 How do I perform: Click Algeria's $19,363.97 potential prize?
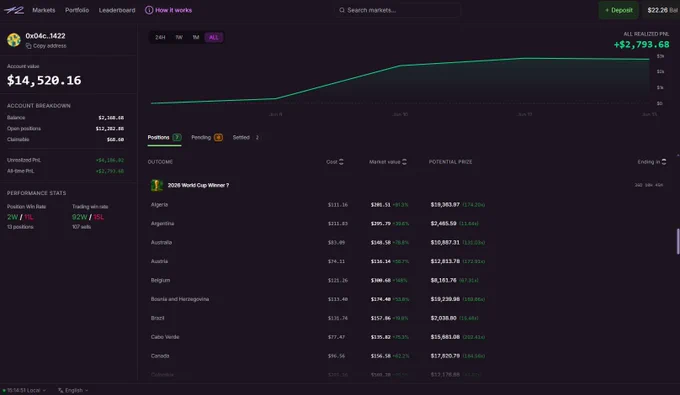(x=445, y=205)
